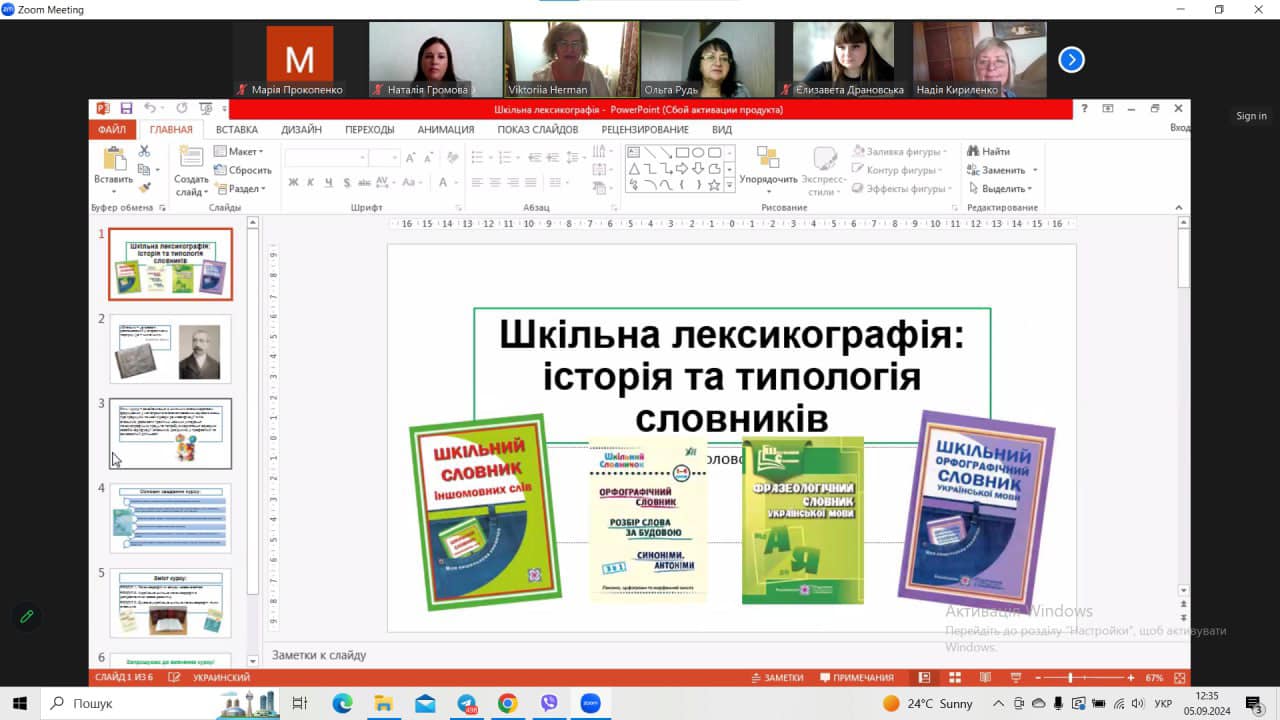Viewport: 1280px width, 720px height.
Task: Click Sign in on the right
Action: tap(1251, 116)
